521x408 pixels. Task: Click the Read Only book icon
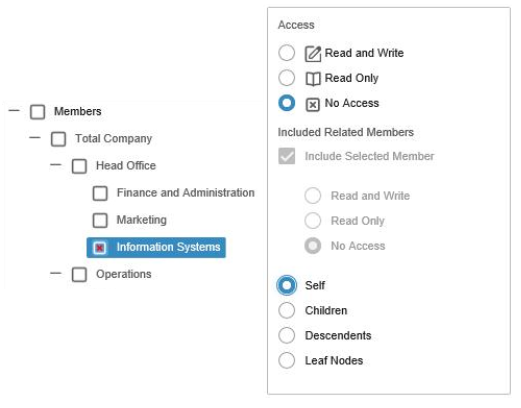pos(313,79)
